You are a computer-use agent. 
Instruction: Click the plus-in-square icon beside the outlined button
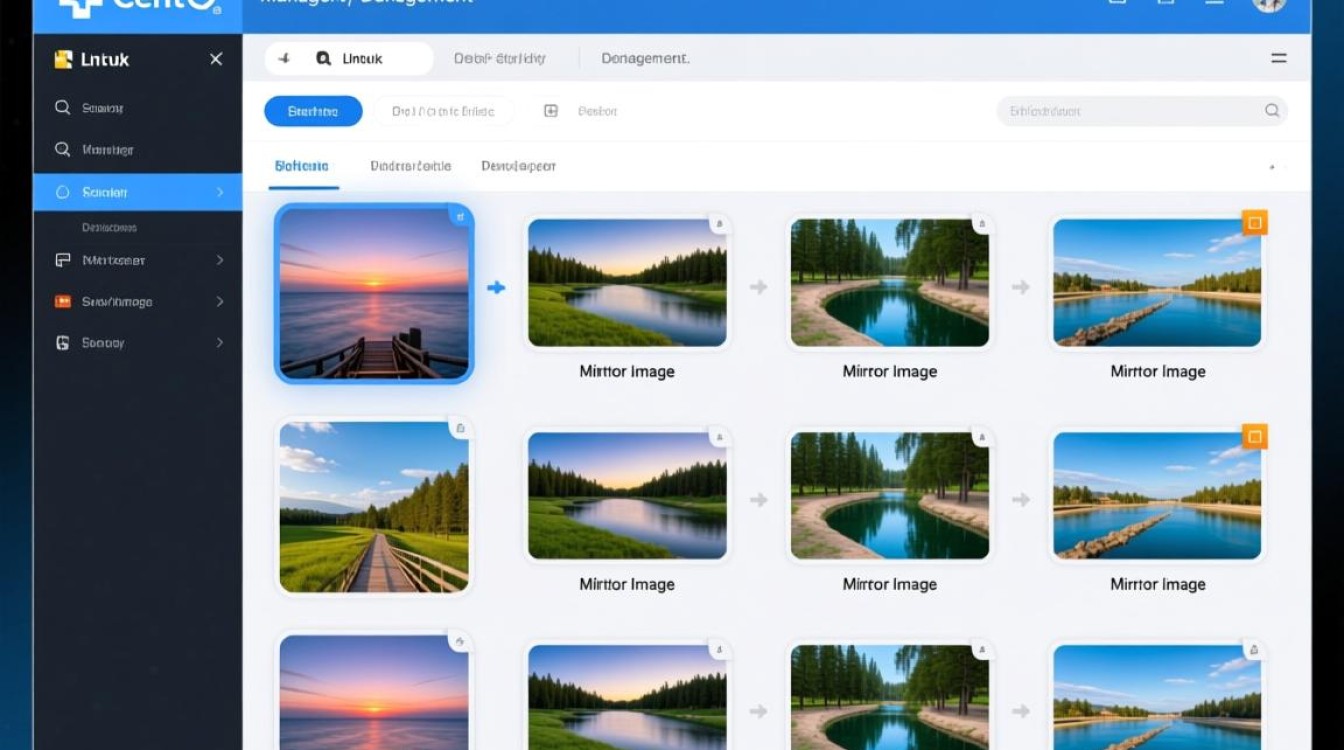point(550,111)
